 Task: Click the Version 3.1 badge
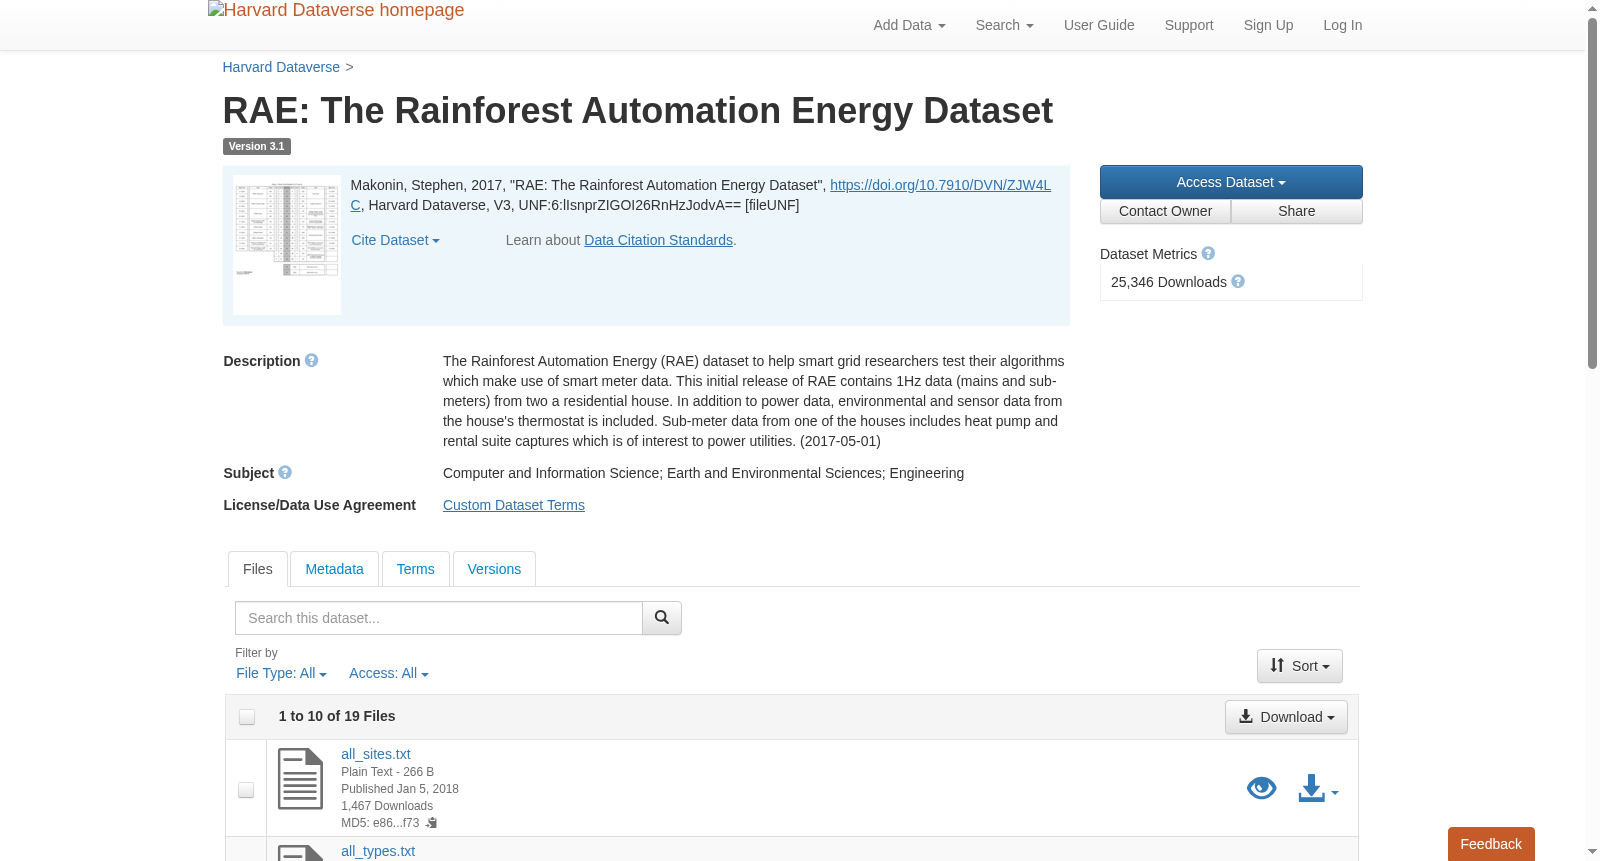[257, 146]
